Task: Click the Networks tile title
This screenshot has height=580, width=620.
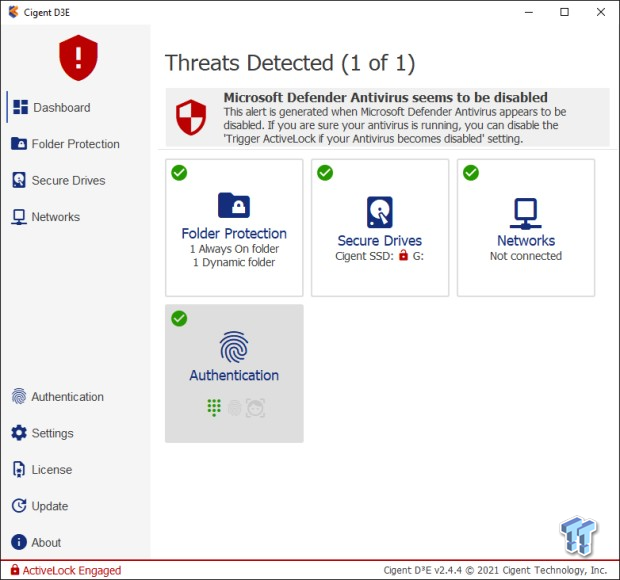Action: coord(526,240)
